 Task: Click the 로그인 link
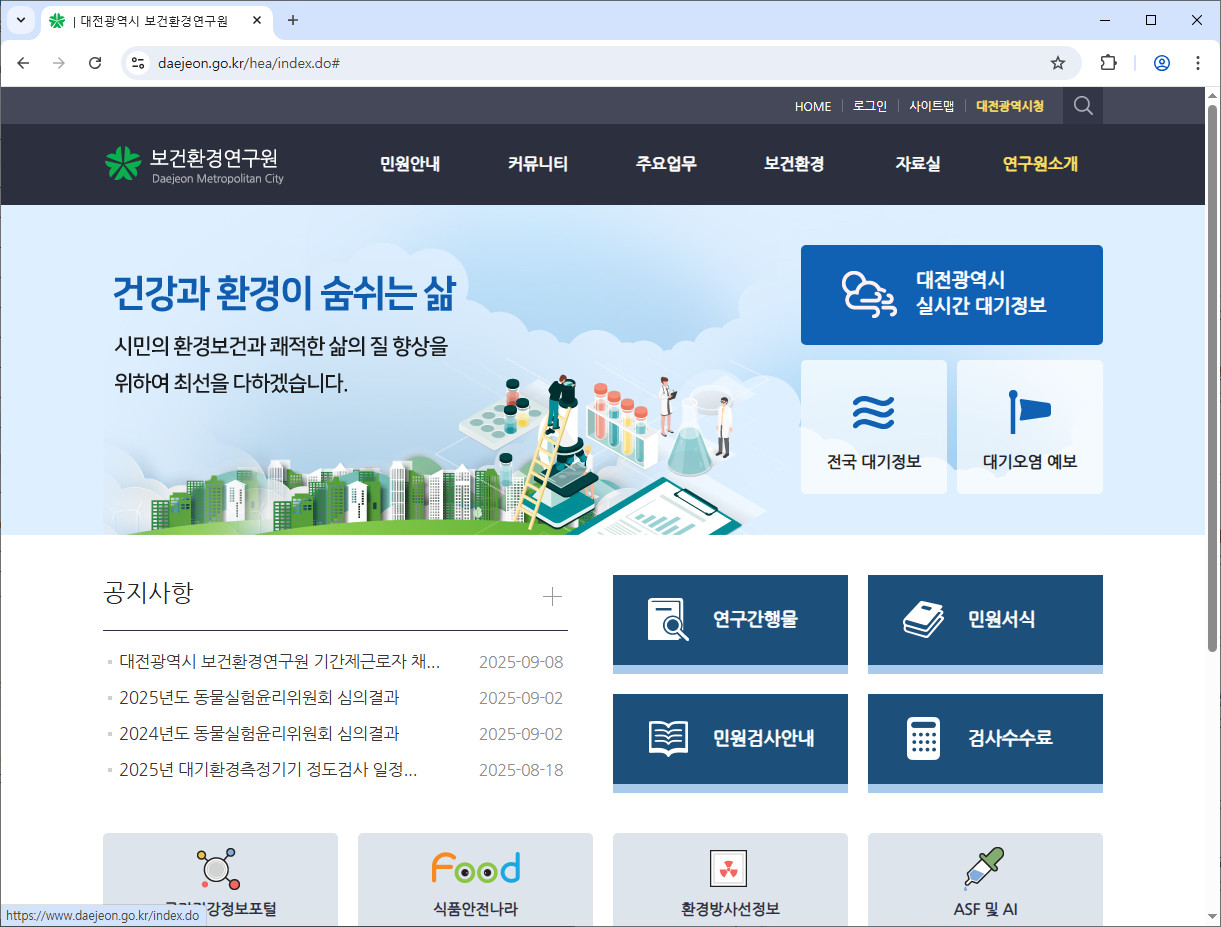869,105
